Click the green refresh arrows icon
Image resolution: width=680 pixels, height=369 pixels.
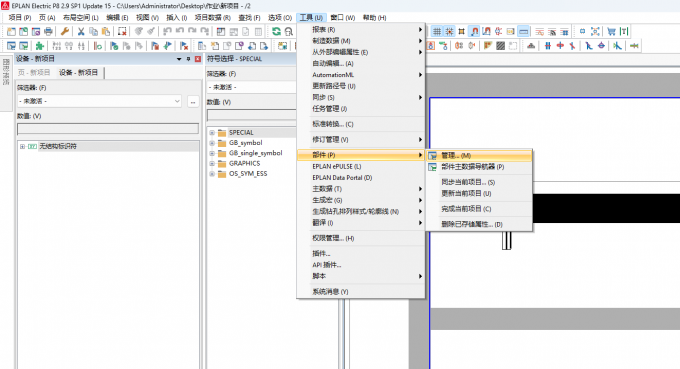(276, 31)
